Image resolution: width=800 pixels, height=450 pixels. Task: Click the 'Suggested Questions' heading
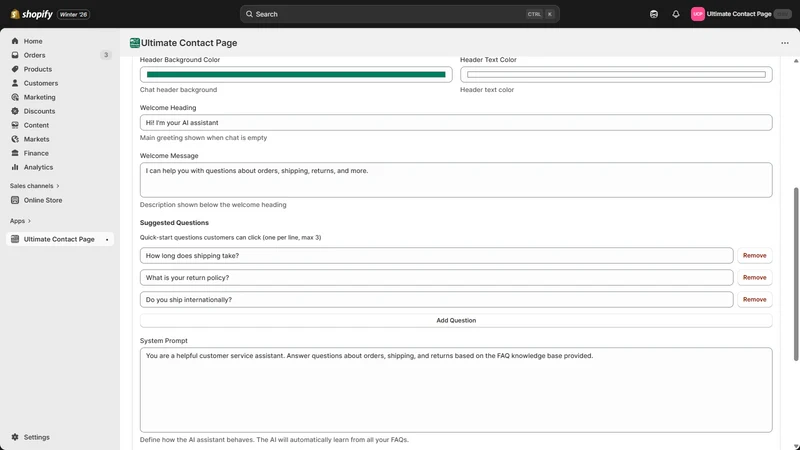(x=174, y=222)
